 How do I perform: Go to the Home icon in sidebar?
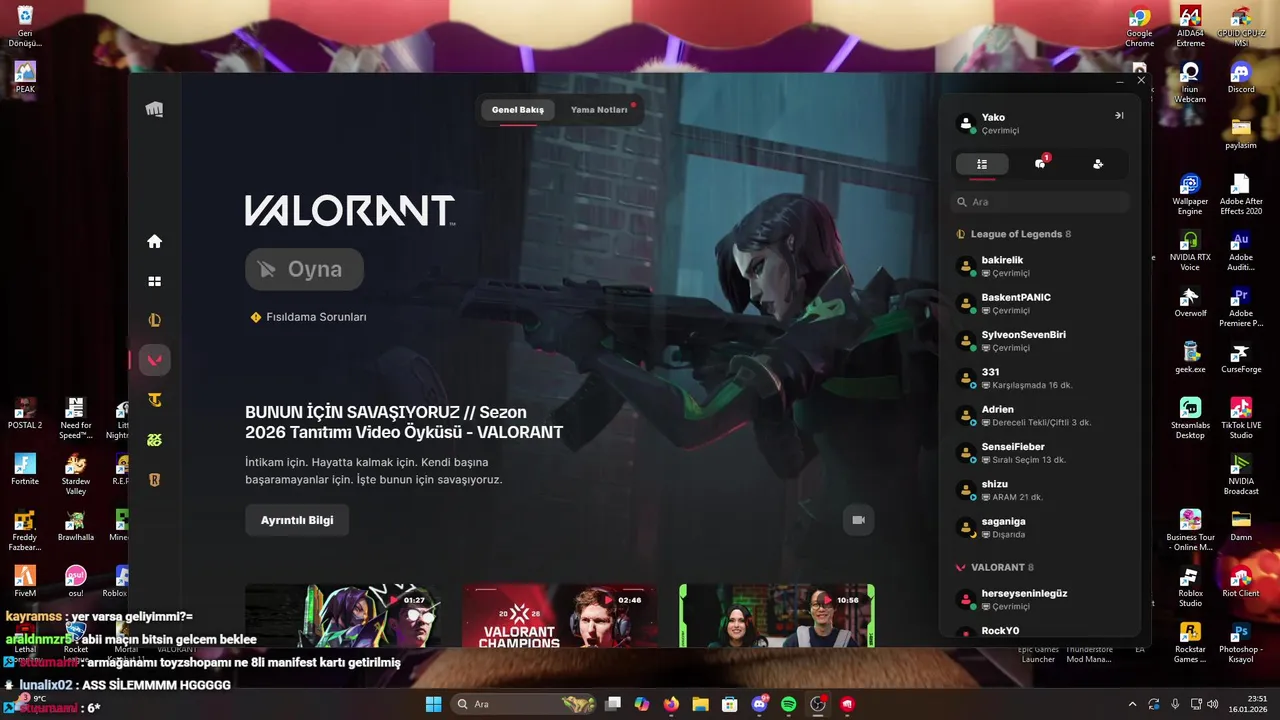tap(154, 241)
